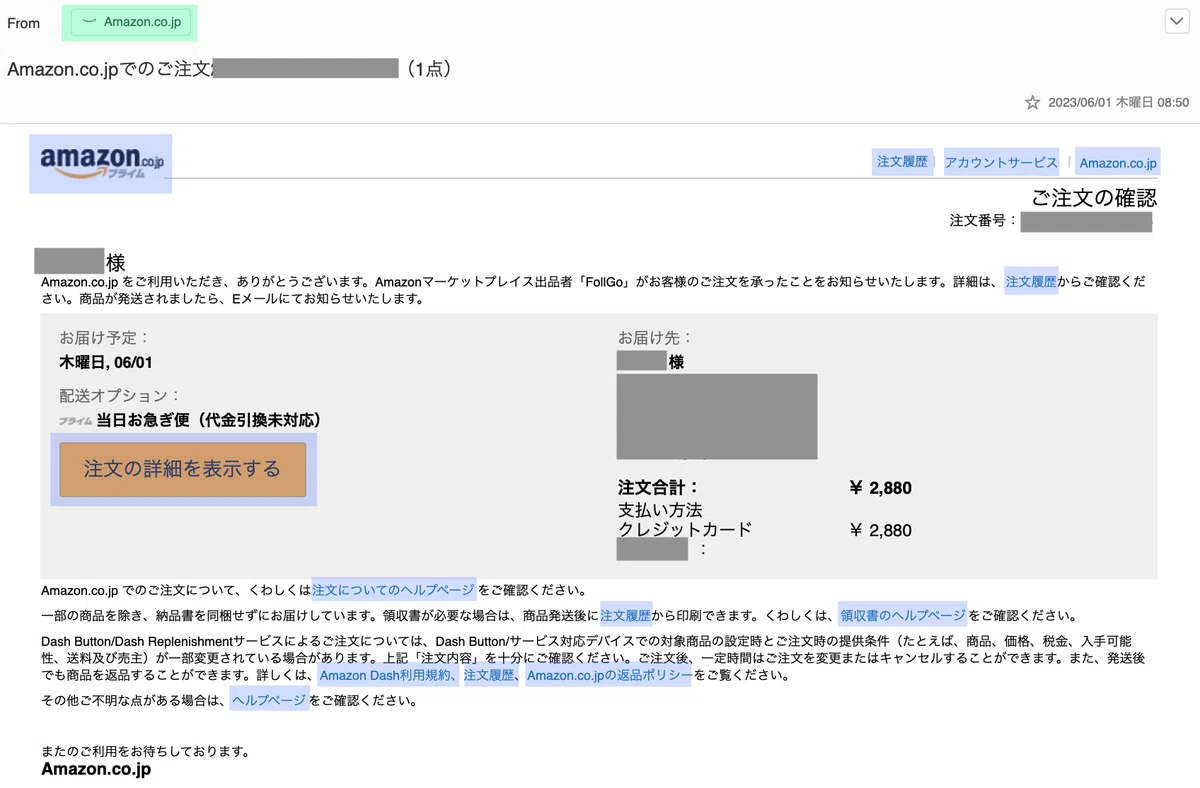The width and height of the screenshot is (1200, 788).
Task: Click the クレジットカード payment label
Action: [685, 530]
